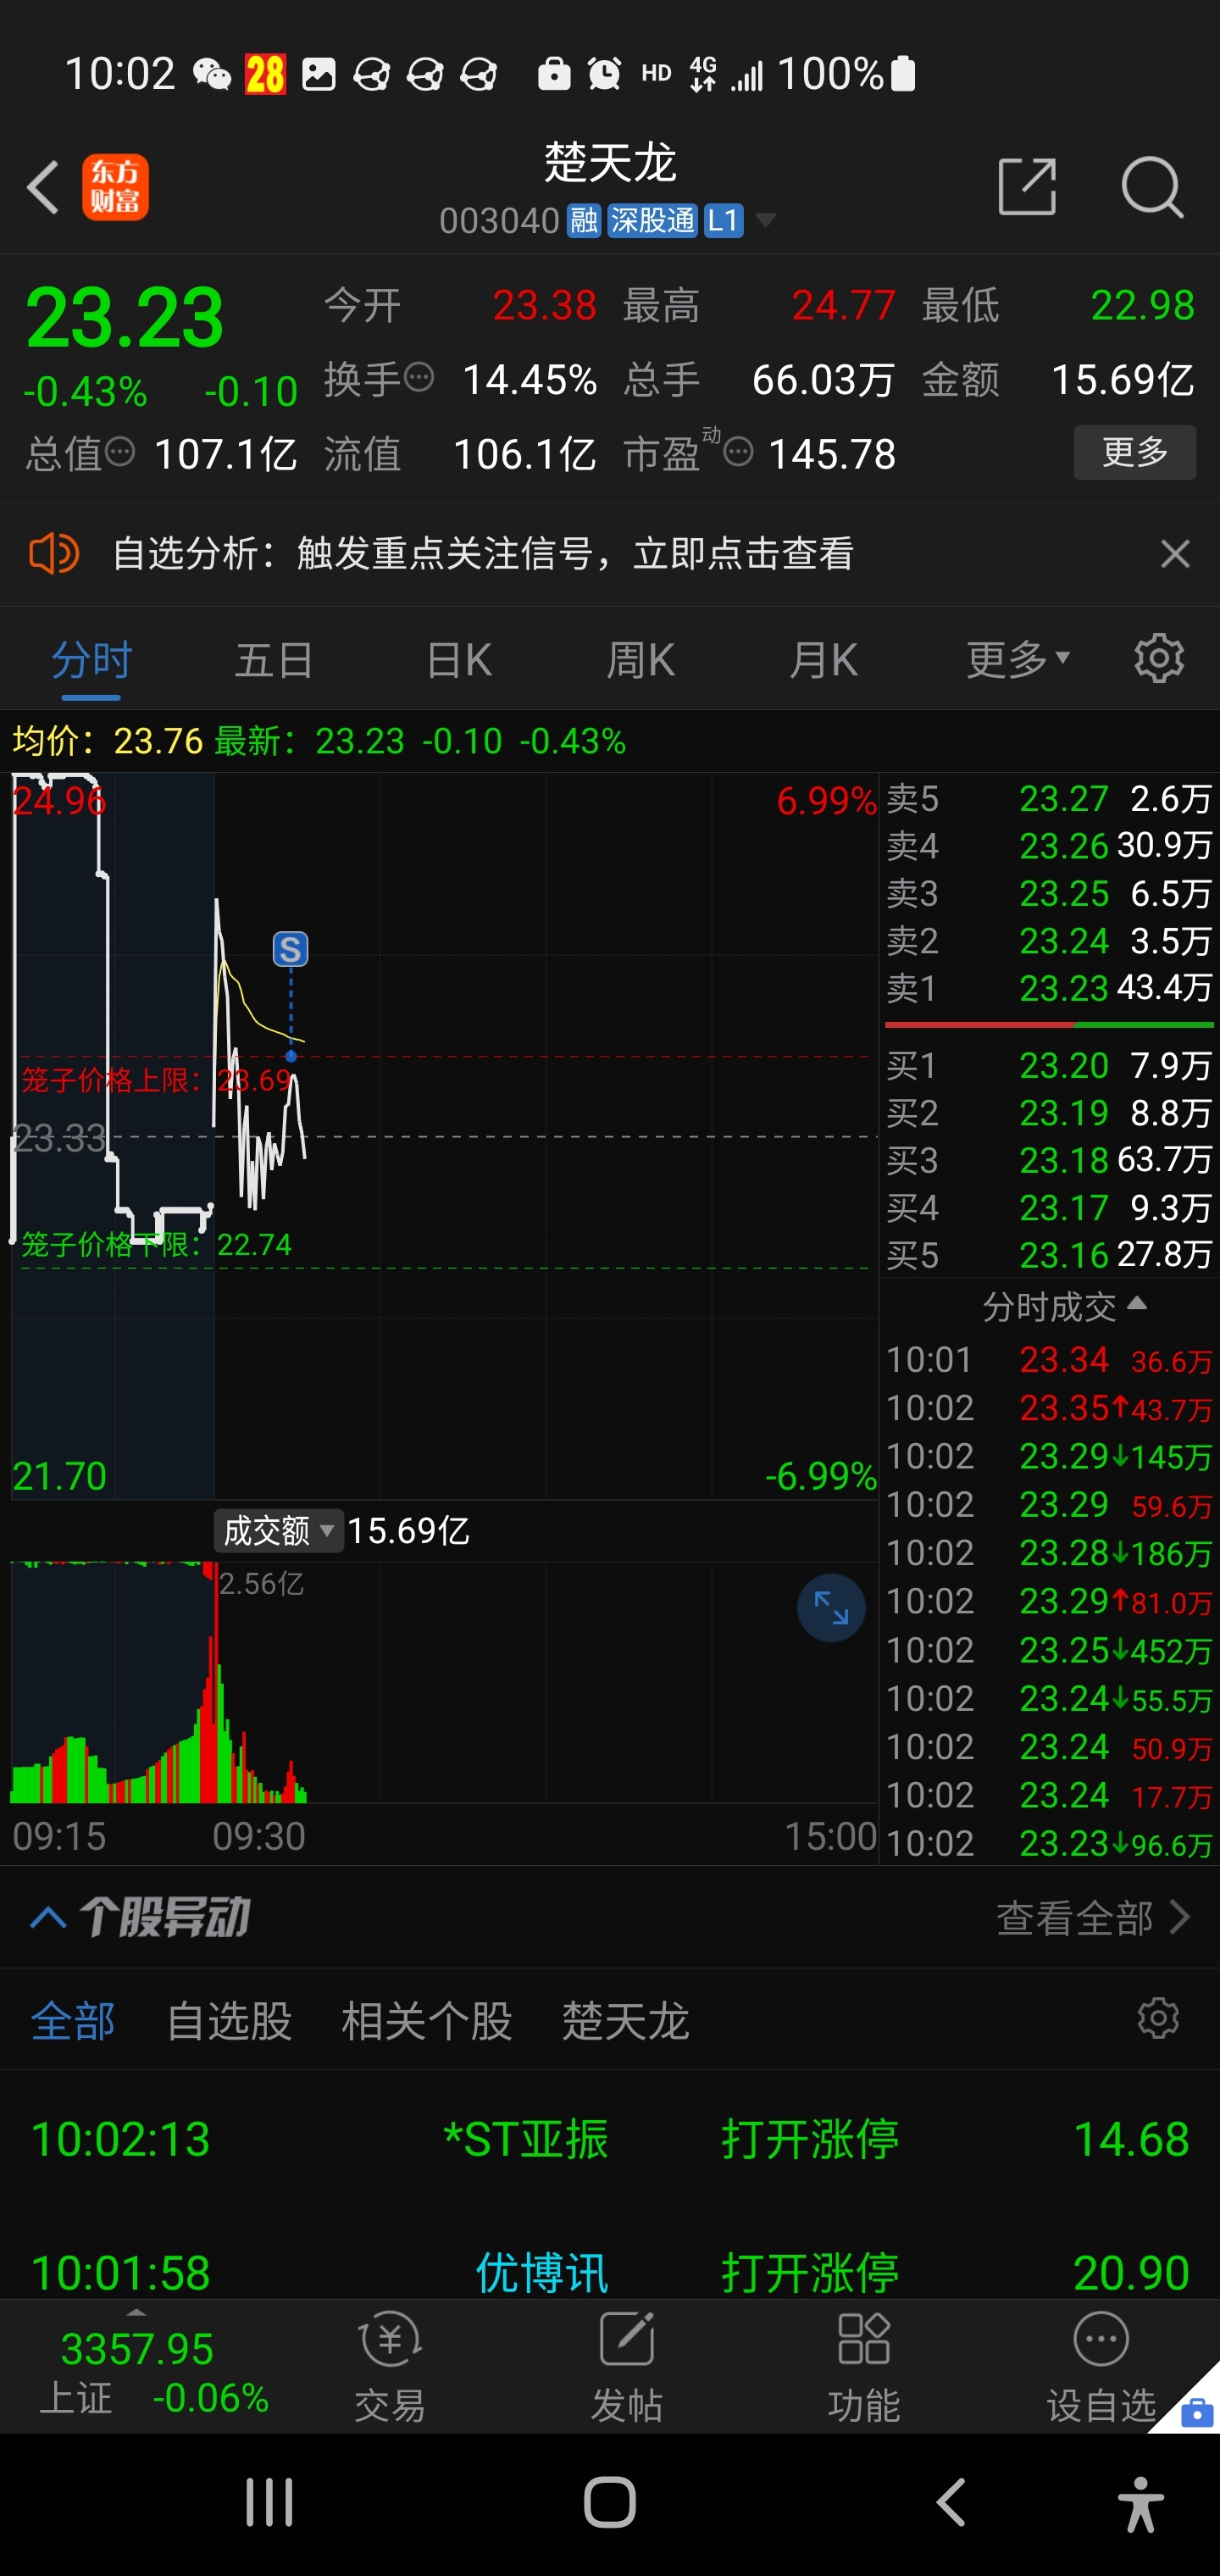Select 卖1 price 23.23 row

point(1049,988)
